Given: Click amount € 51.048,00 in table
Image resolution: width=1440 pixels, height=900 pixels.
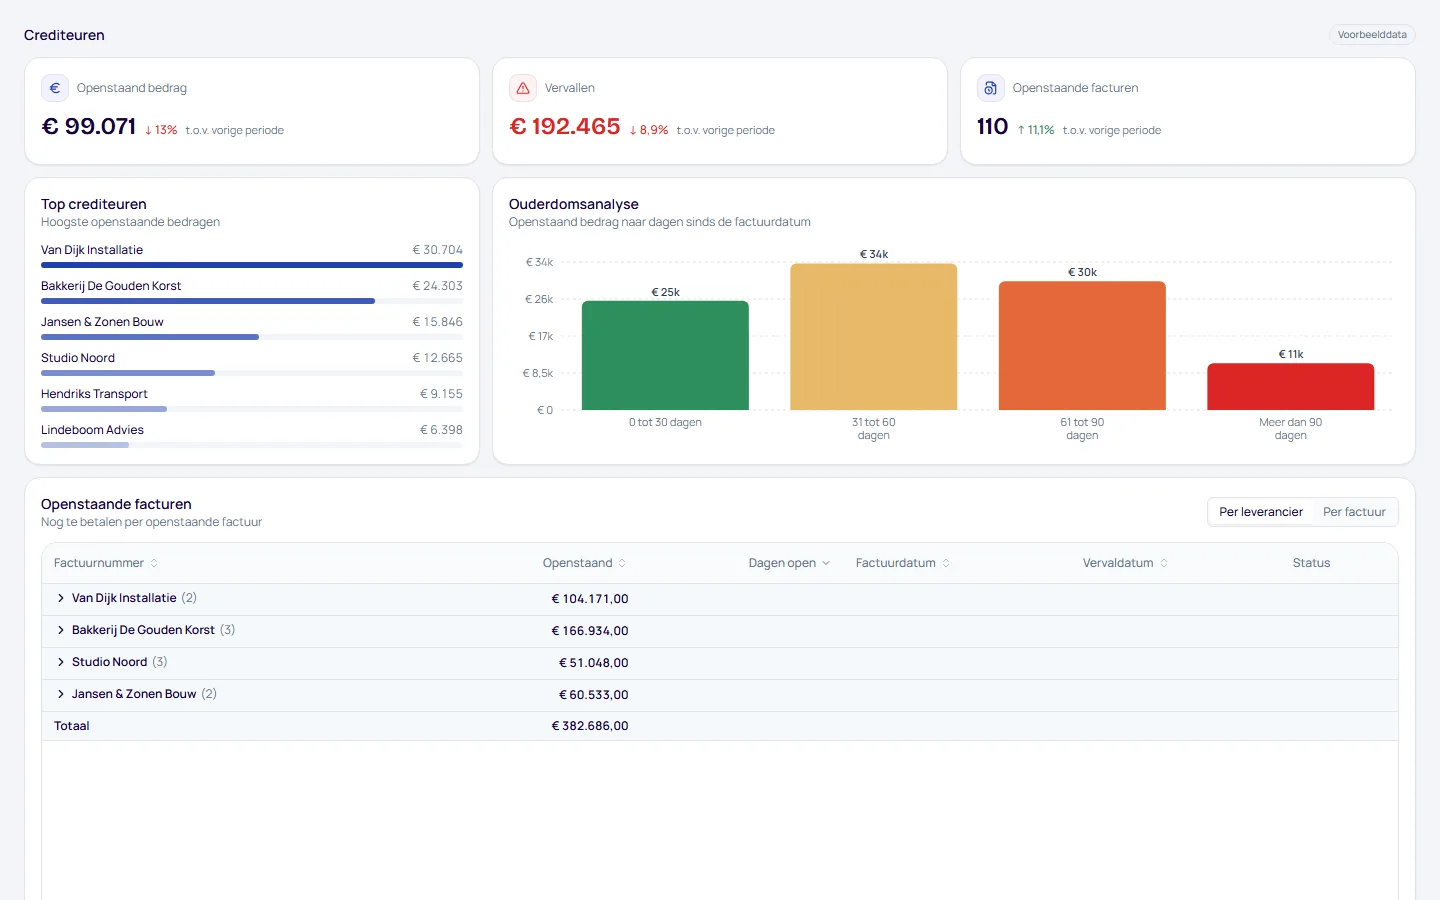Looking at the screenshot, I should [x=594, y=663].
